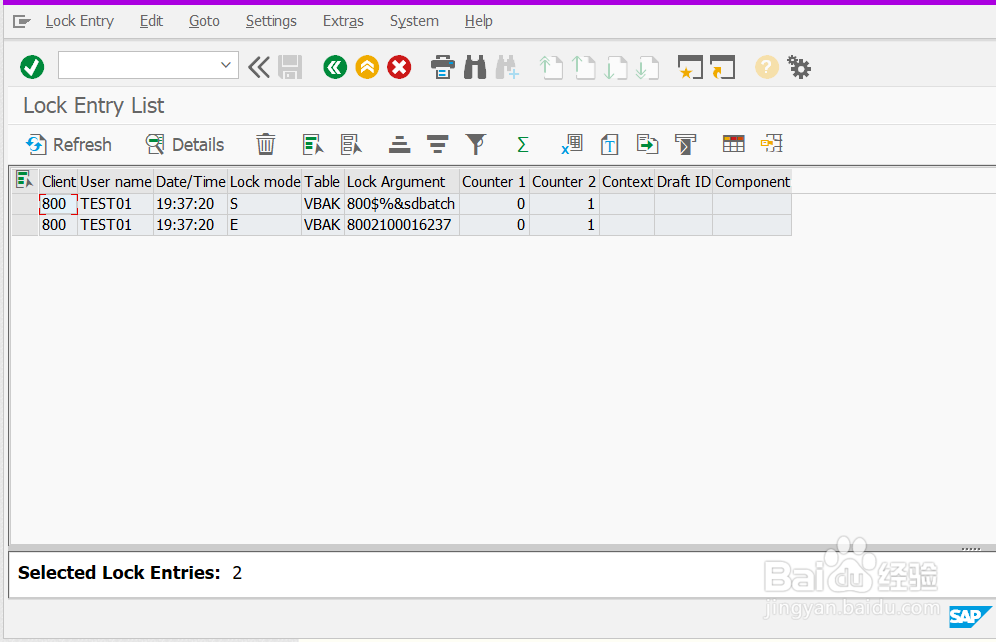
Task: Click the Delete trash can icon
Action: [266, 144]
